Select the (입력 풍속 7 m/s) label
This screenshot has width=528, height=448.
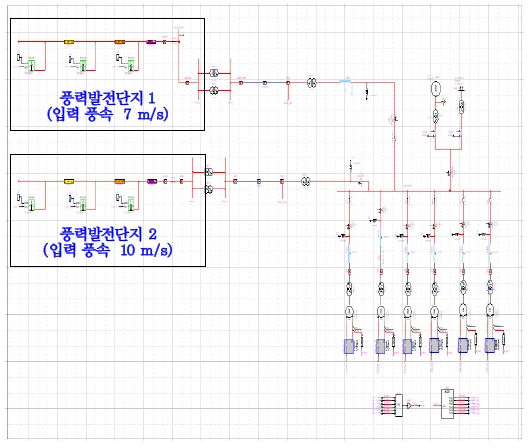click(107, 114)
